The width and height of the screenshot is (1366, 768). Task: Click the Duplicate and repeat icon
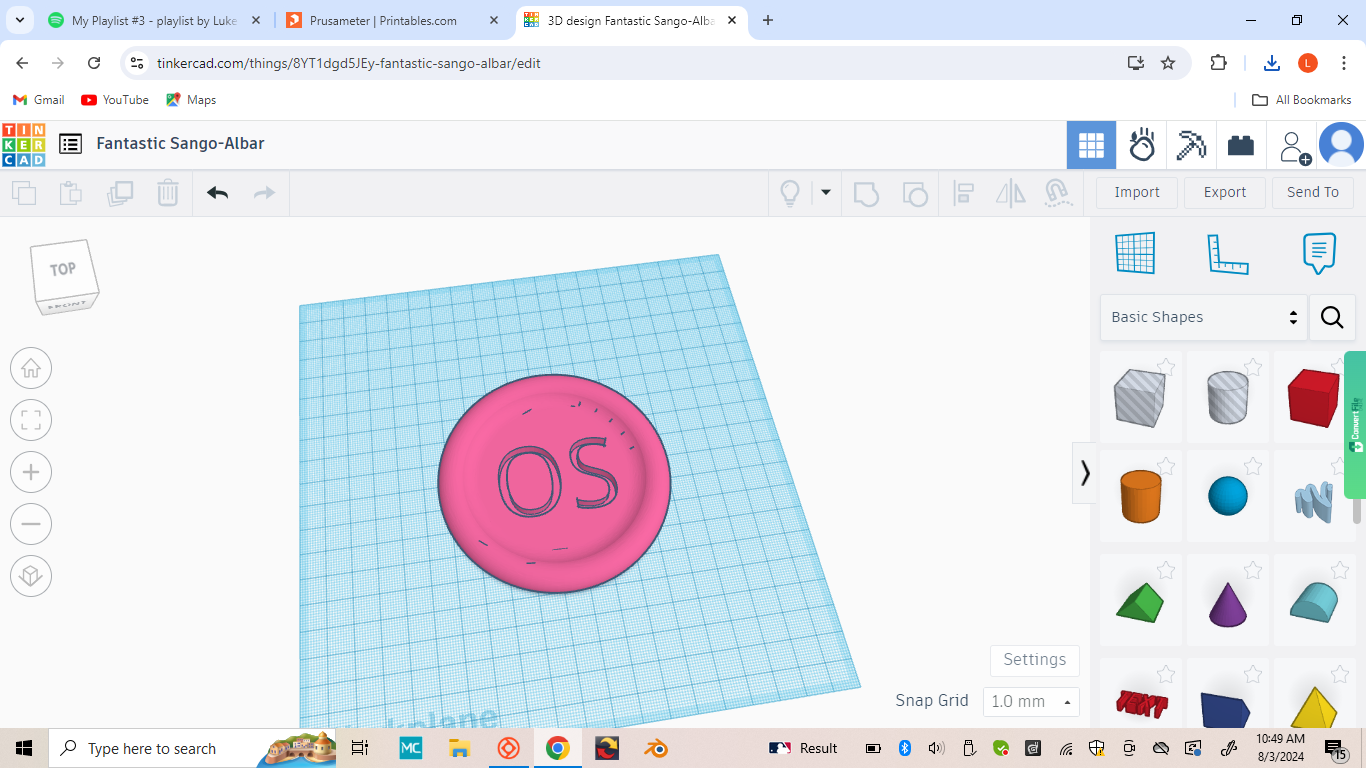[120, 193]
